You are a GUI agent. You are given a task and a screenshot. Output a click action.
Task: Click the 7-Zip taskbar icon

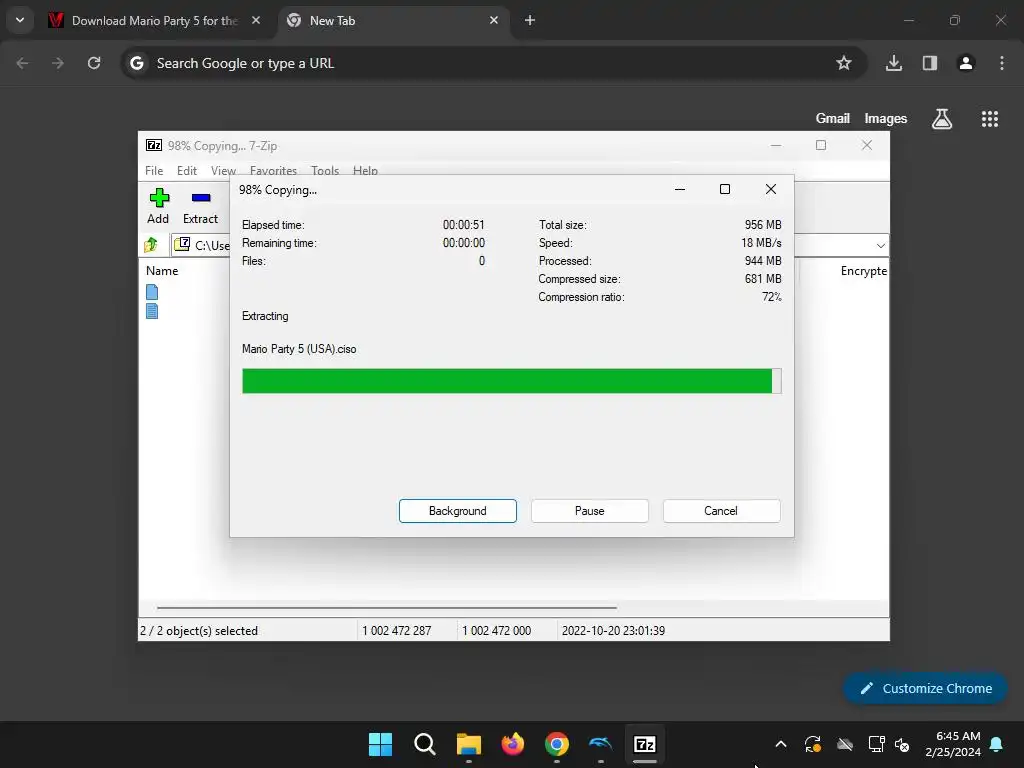pos(645,744)
